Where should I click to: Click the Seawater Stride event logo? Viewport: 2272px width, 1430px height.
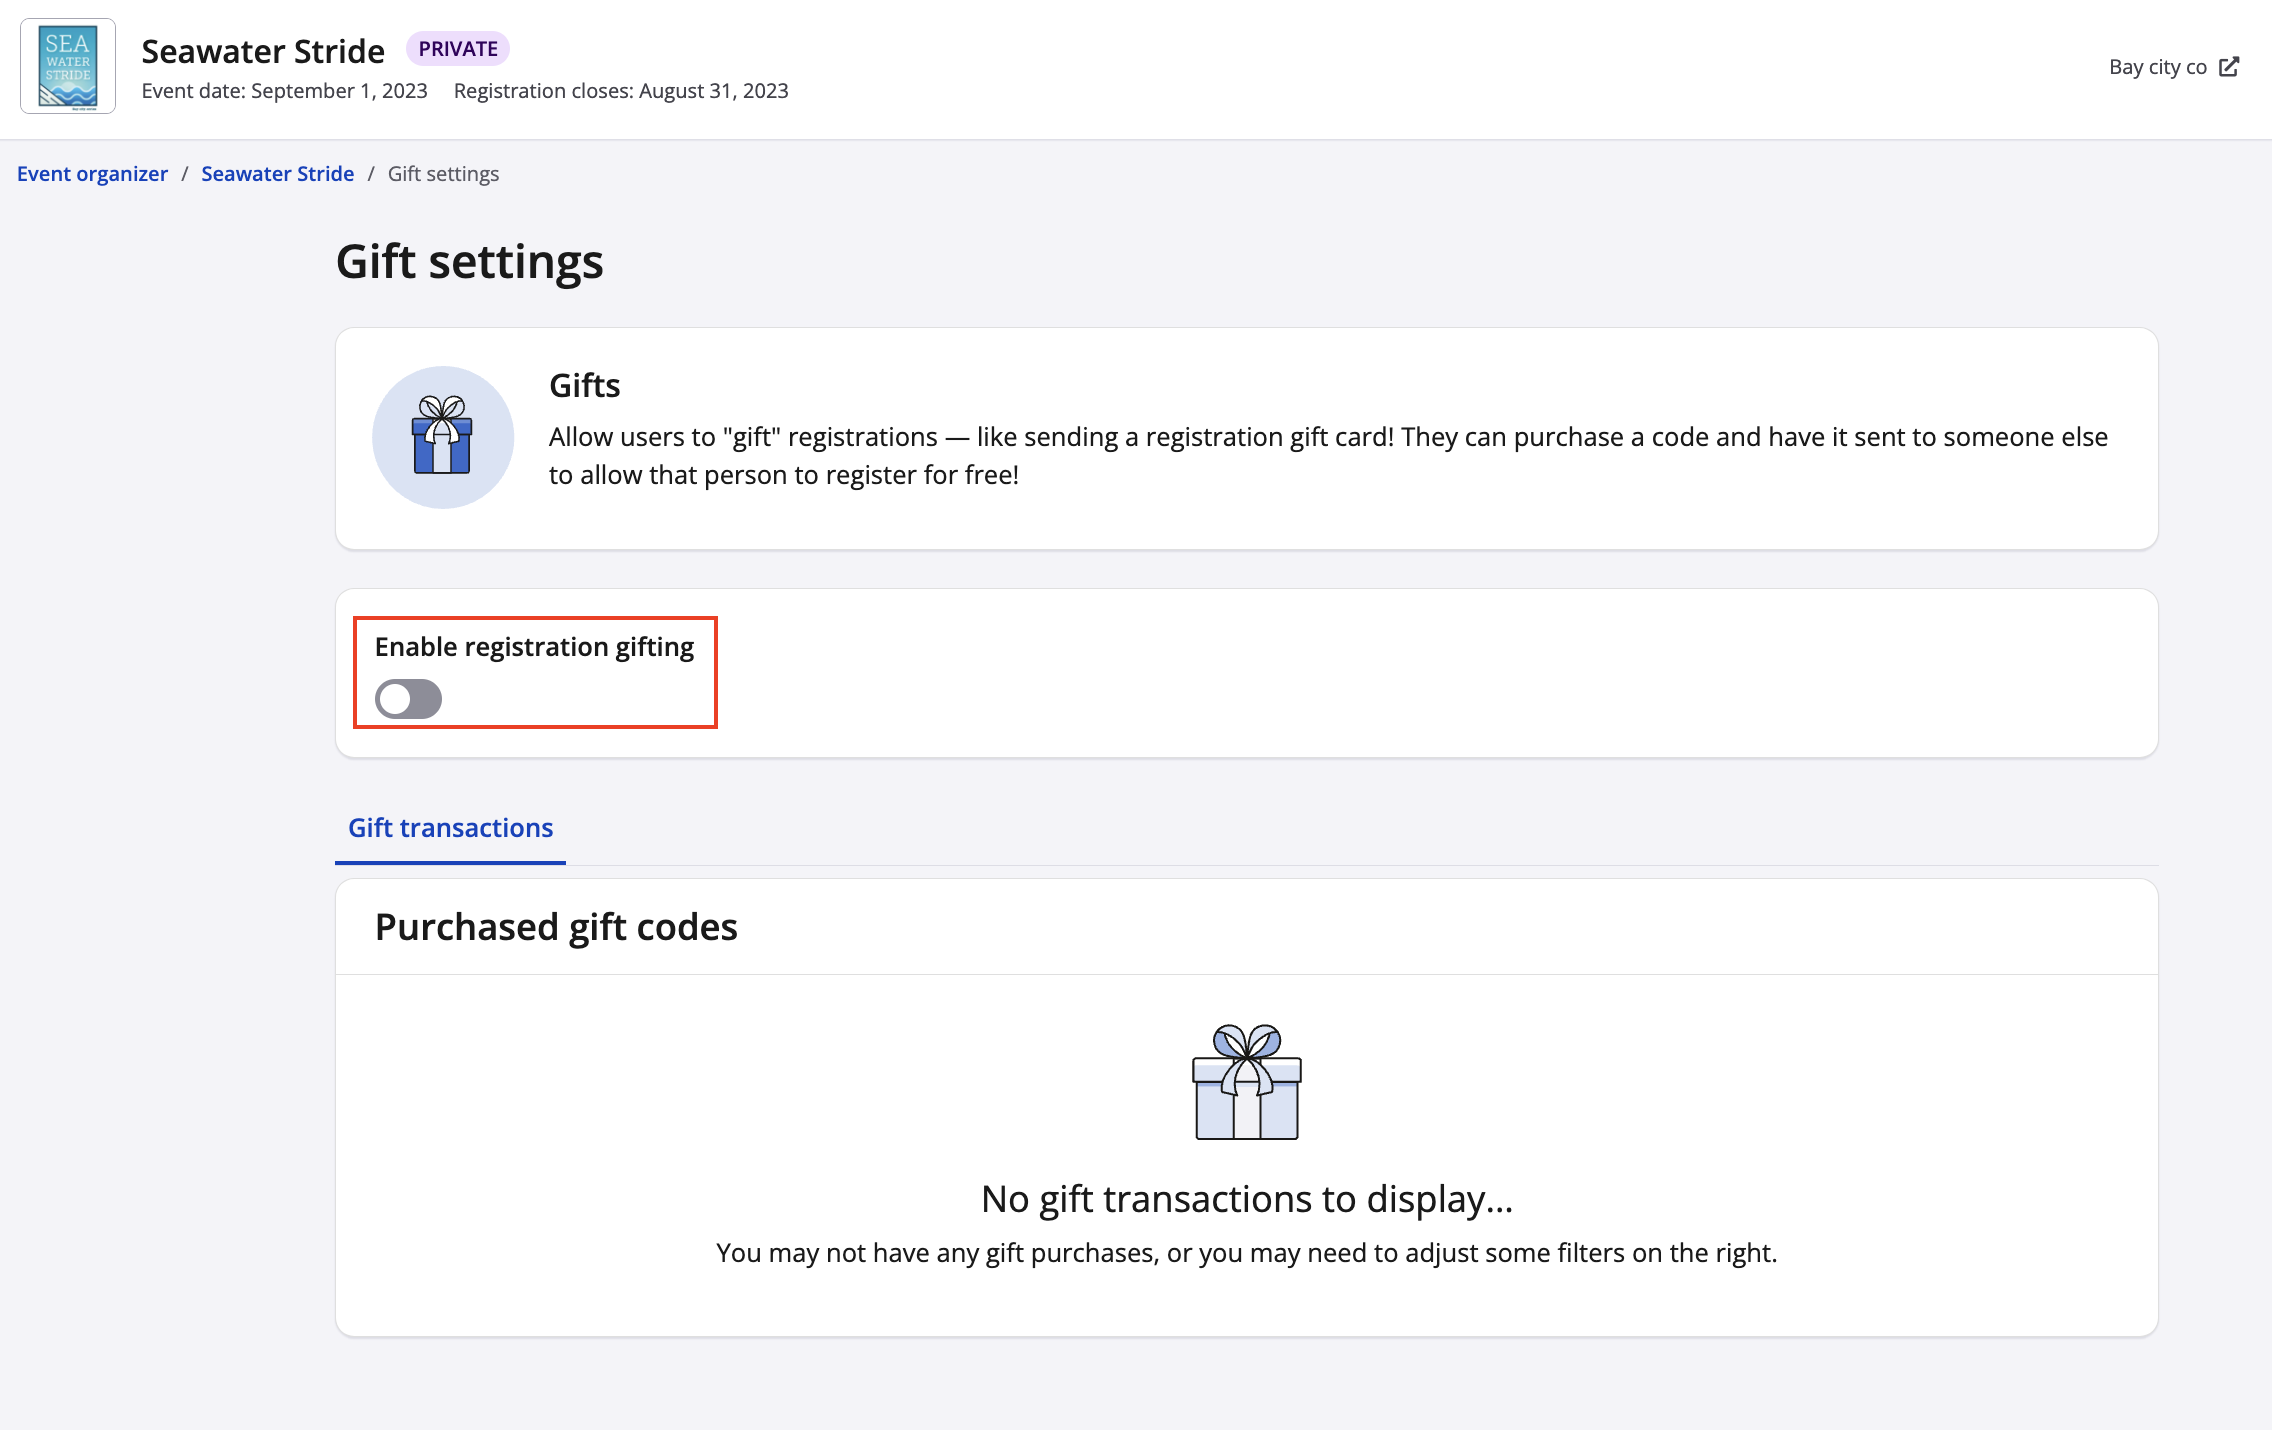(68, 66)
